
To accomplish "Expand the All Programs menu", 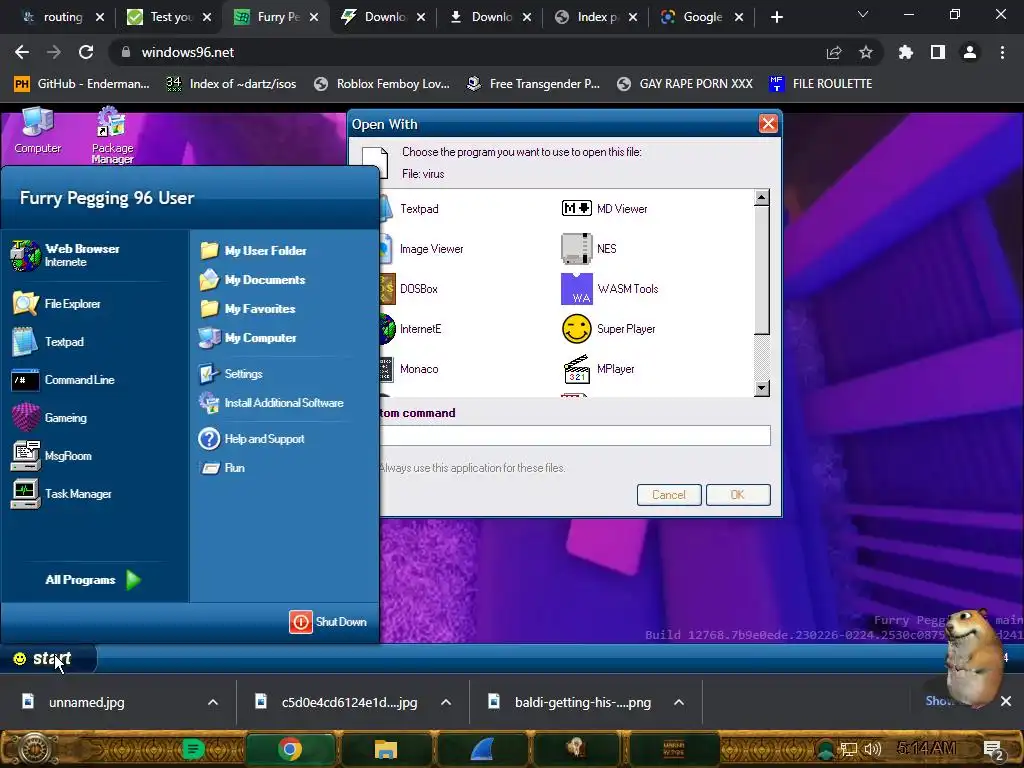I will click(x=93, y=580).
